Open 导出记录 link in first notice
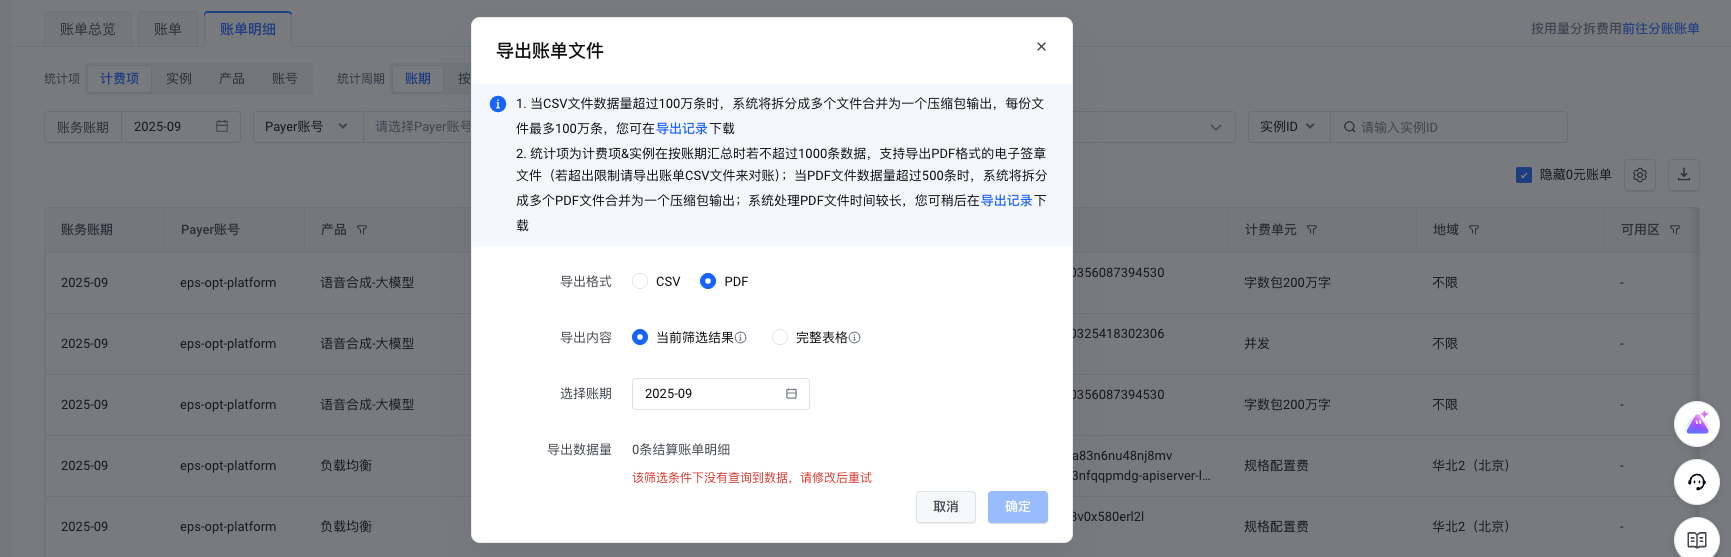This screenshot has height=557, width=1731. [682, 128]
